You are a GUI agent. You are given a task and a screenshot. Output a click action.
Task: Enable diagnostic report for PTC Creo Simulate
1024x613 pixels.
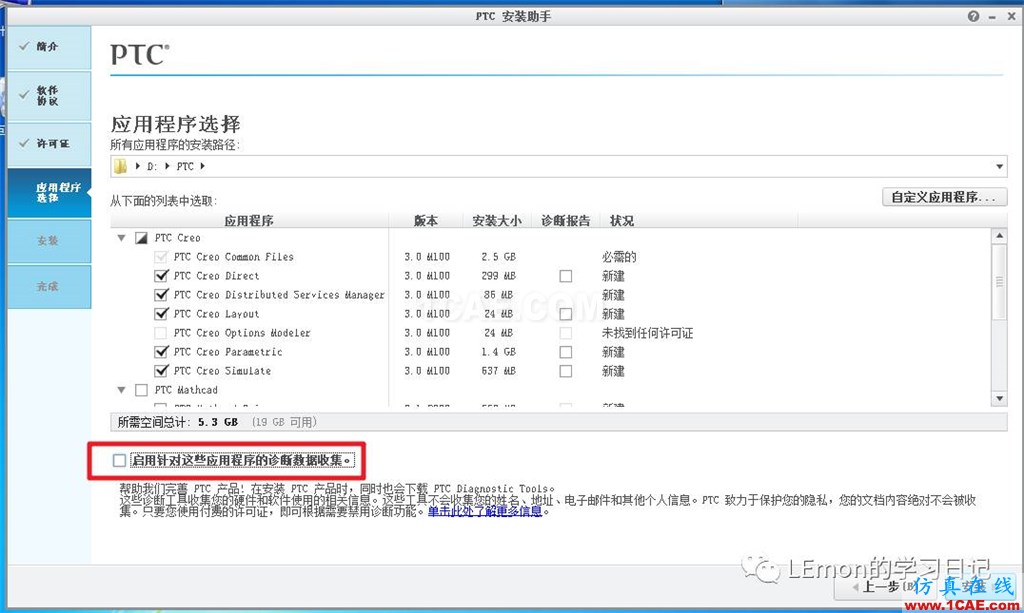(x=566, y=371)
